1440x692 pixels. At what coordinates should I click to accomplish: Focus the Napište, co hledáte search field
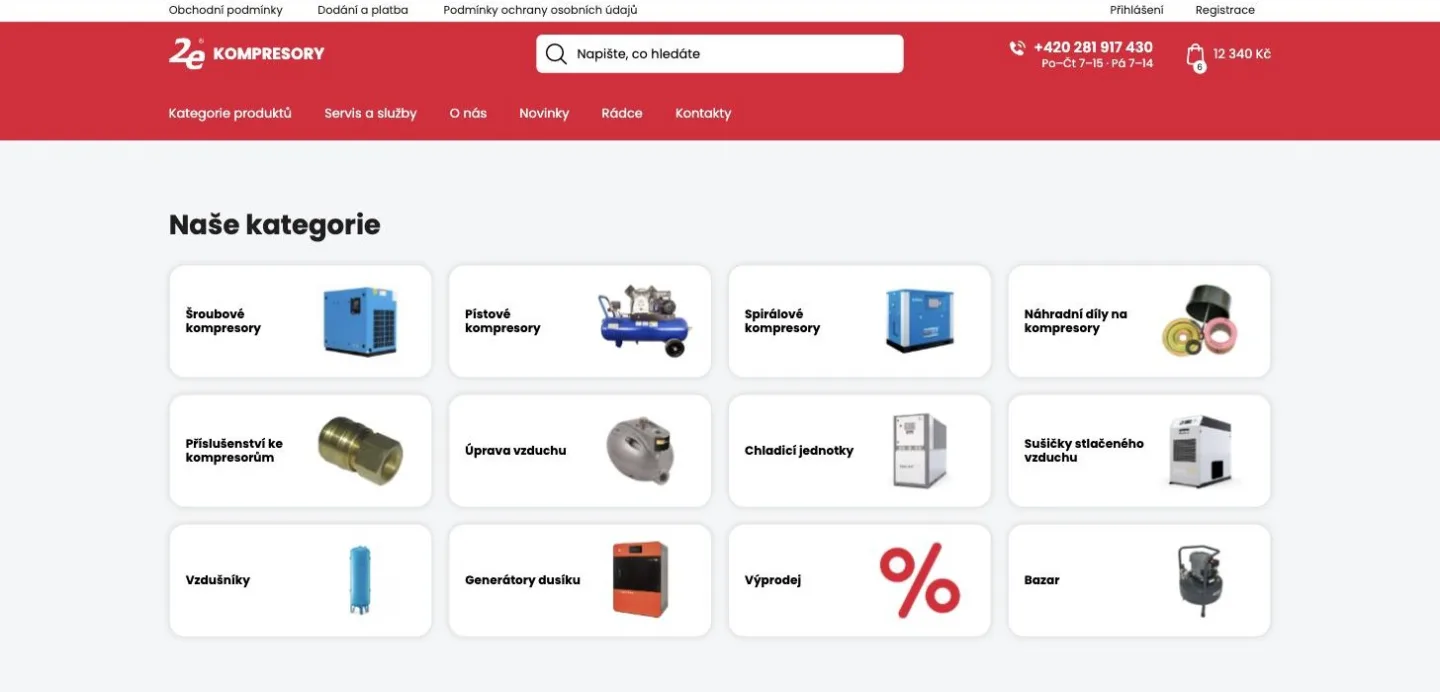click(x=720, y=54)
